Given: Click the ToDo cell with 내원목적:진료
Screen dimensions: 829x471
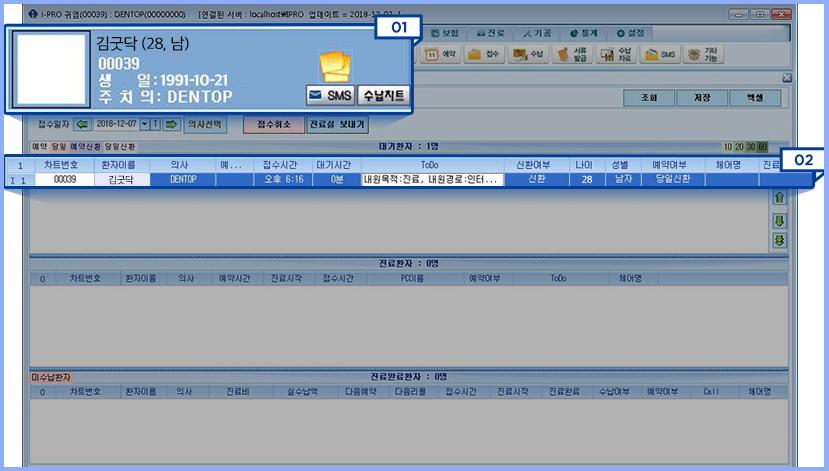Looking at the screenshot, I should (432, 179).
